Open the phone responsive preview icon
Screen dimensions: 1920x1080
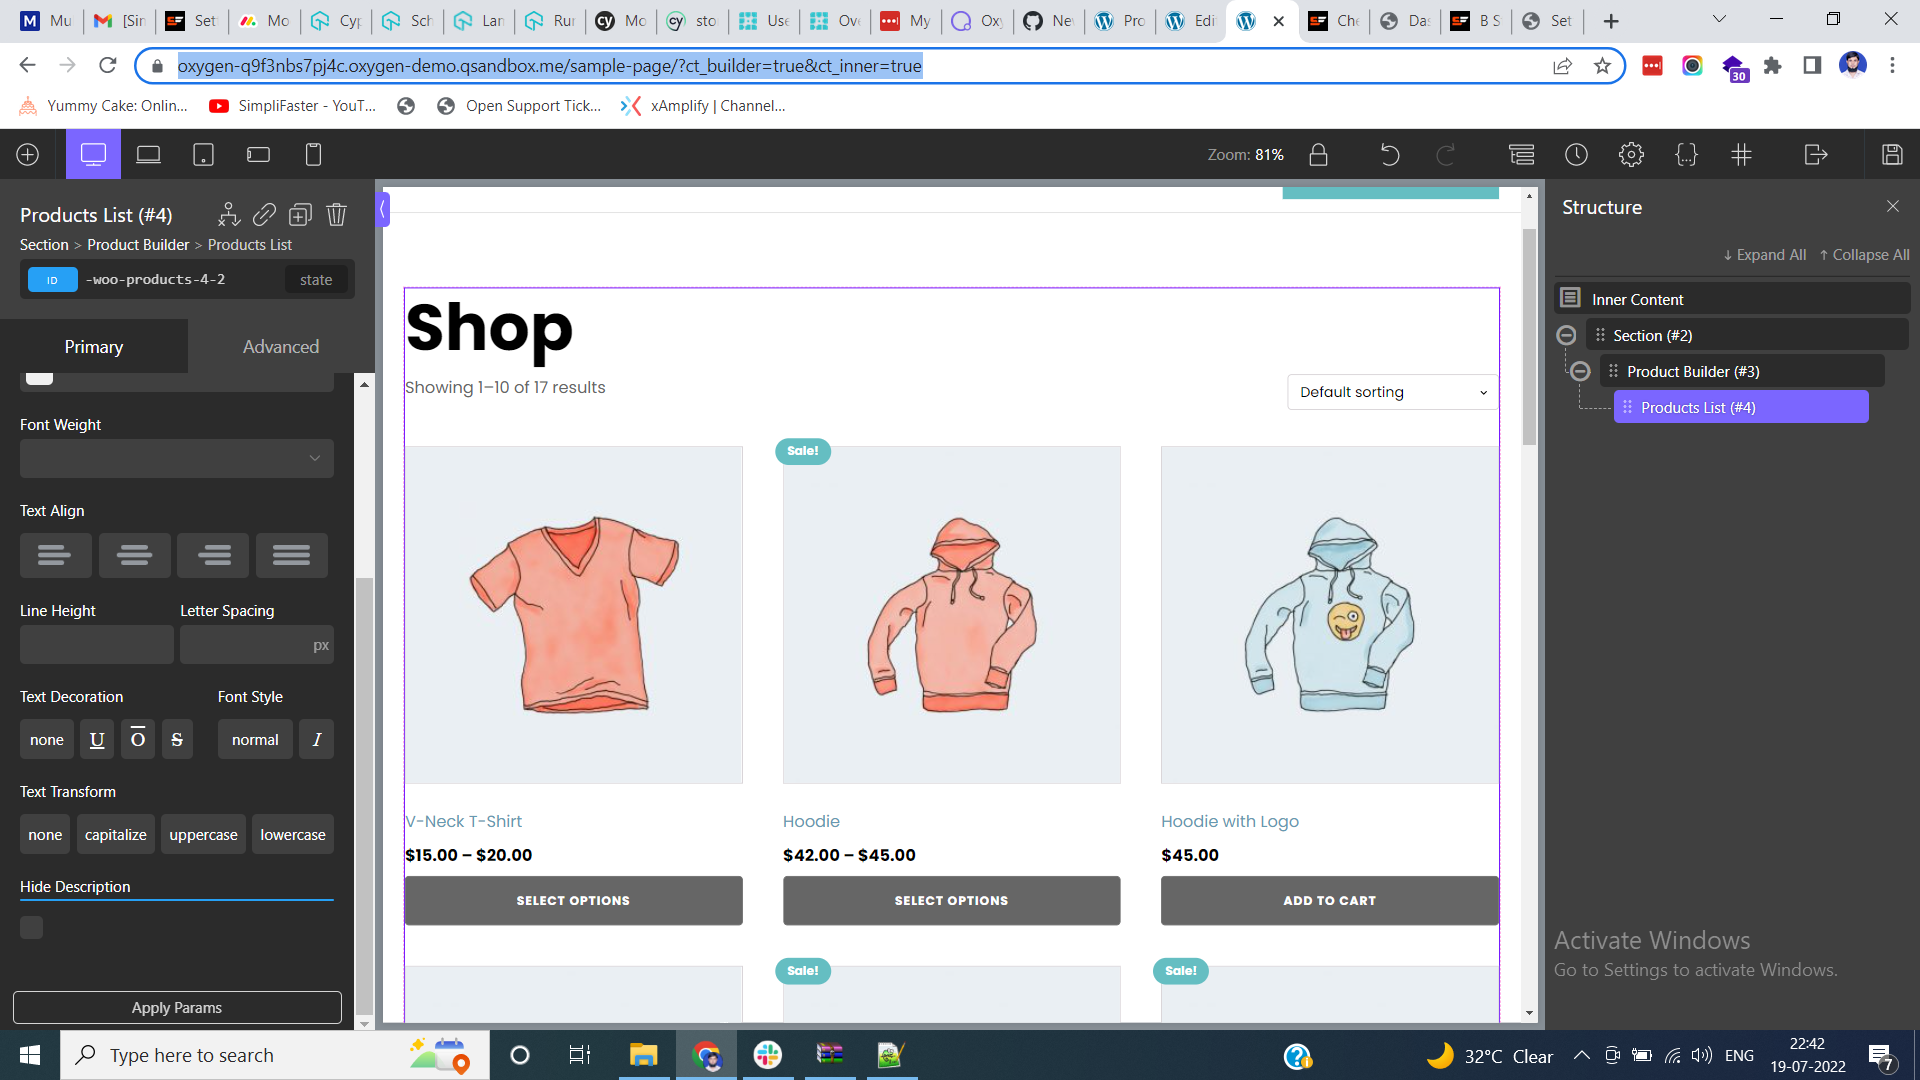click(x=313, y=154)
